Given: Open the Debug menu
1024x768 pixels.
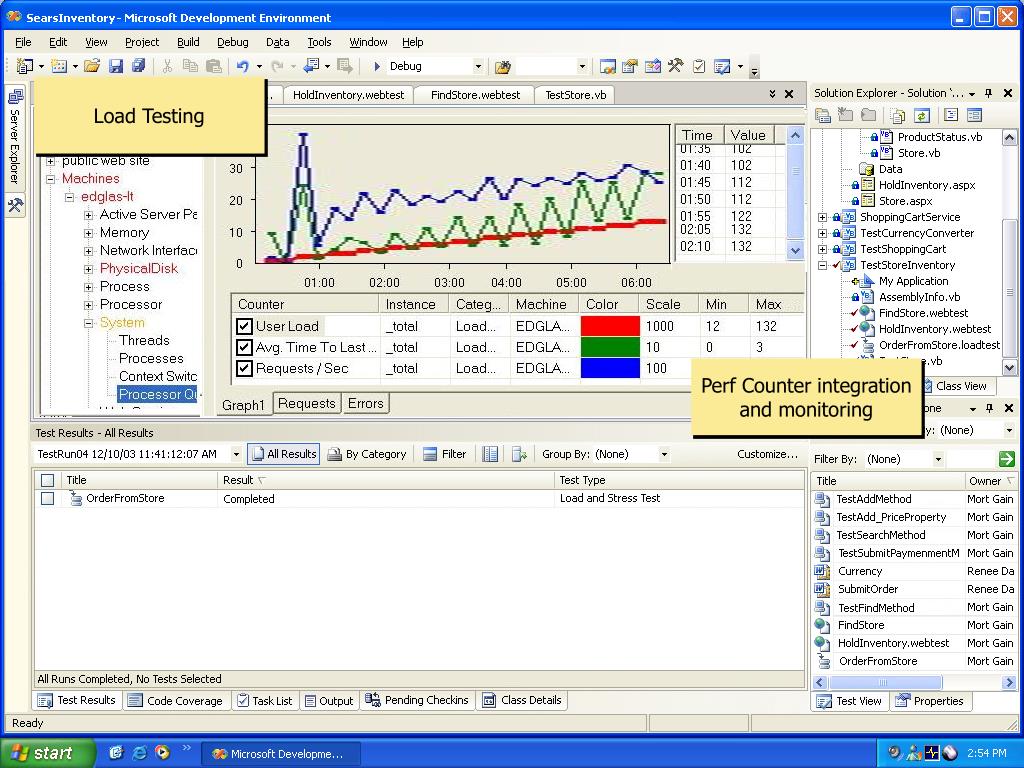Looking at the screenshot, I should pyautogui.click(x=232, y=42).
